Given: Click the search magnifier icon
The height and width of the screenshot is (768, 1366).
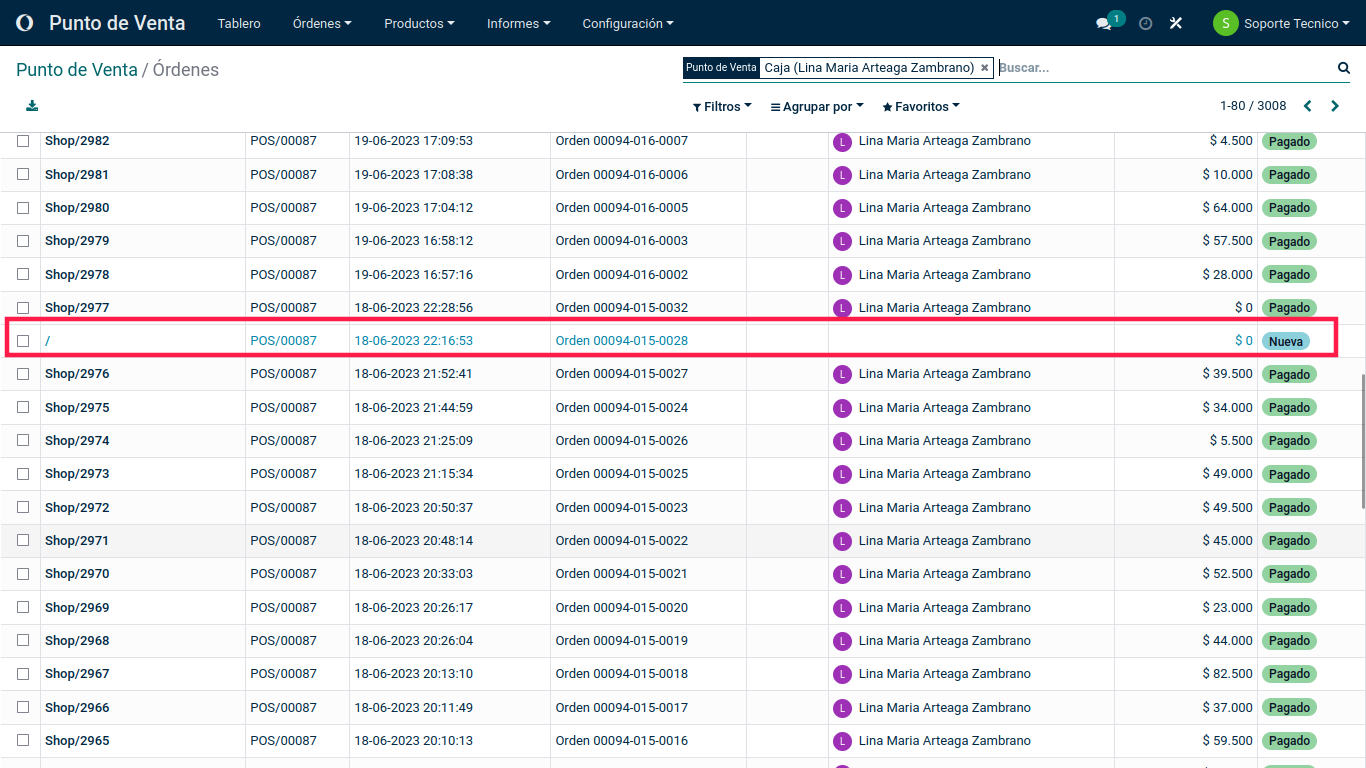Looking at the screenshot, I should [1344, 68].
